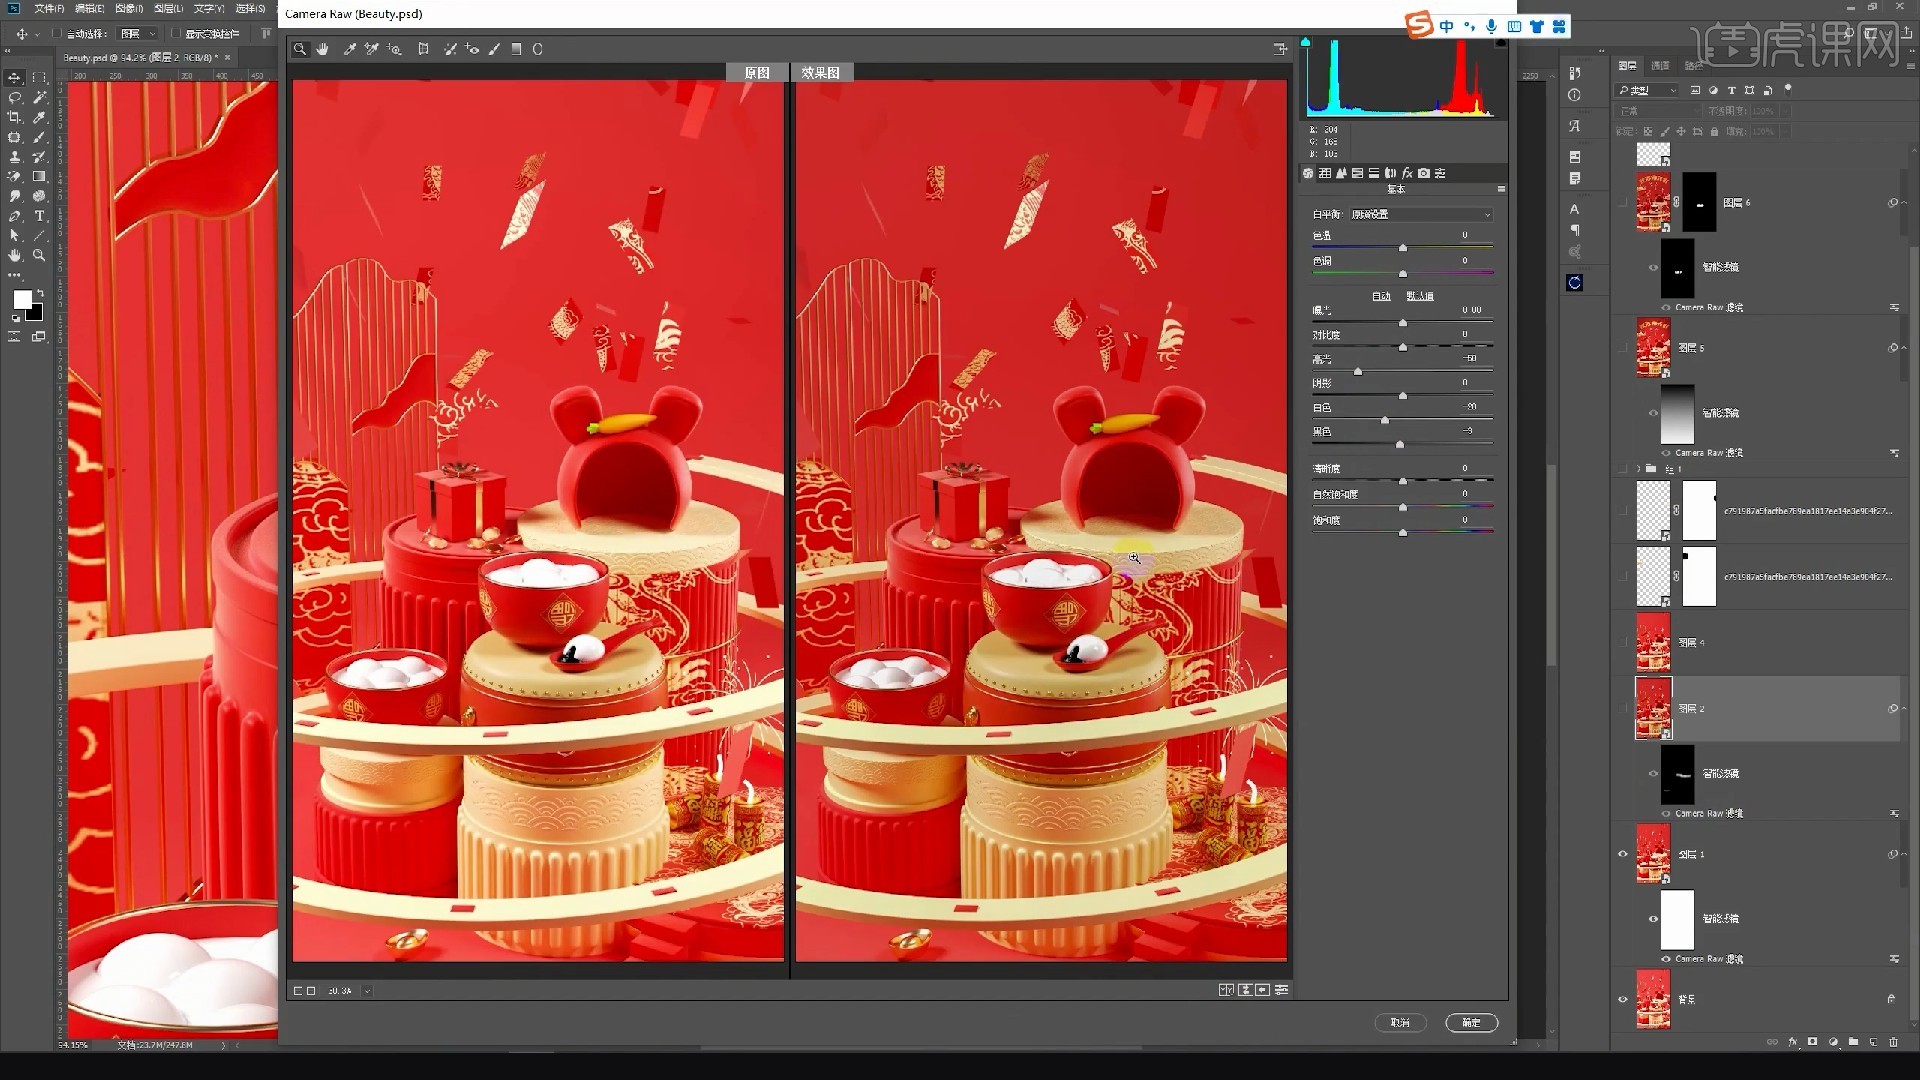Image resolution: width=1920 pixels, height=1080 pixels.
Task: Click the copy current settings to before icon
Action: point(1263,990)
